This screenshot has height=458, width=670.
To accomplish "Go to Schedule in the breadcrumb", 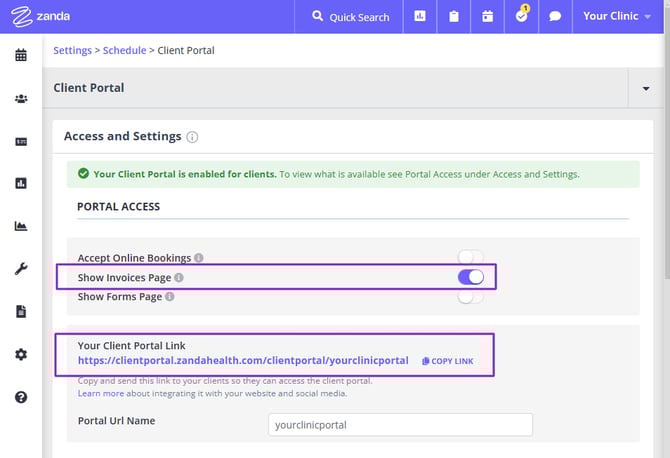I will coord(125,50).
